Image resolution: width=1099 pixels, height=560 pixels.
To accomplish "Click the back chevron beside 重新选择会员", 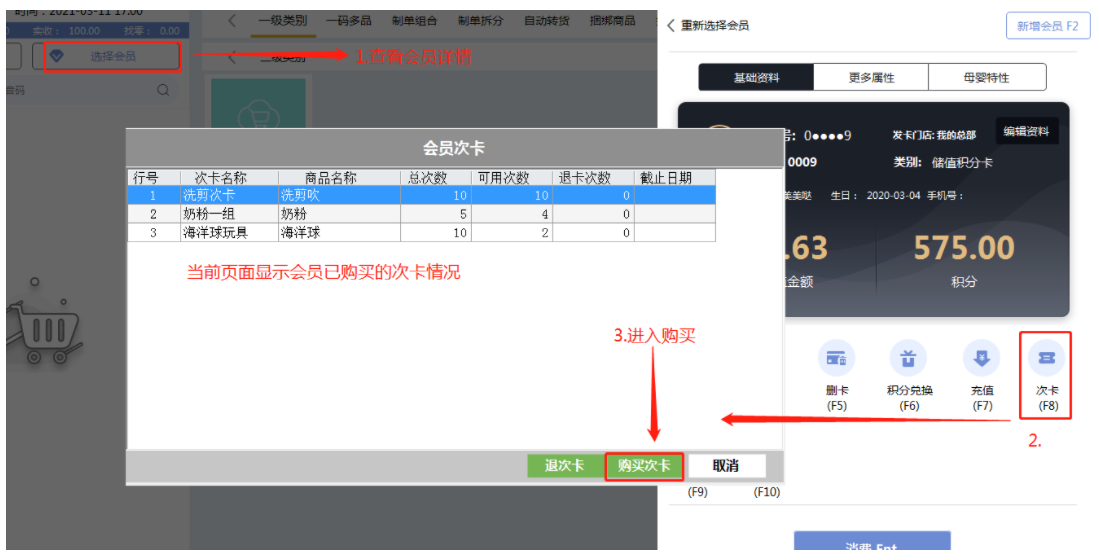I will (x=672, y=26).
